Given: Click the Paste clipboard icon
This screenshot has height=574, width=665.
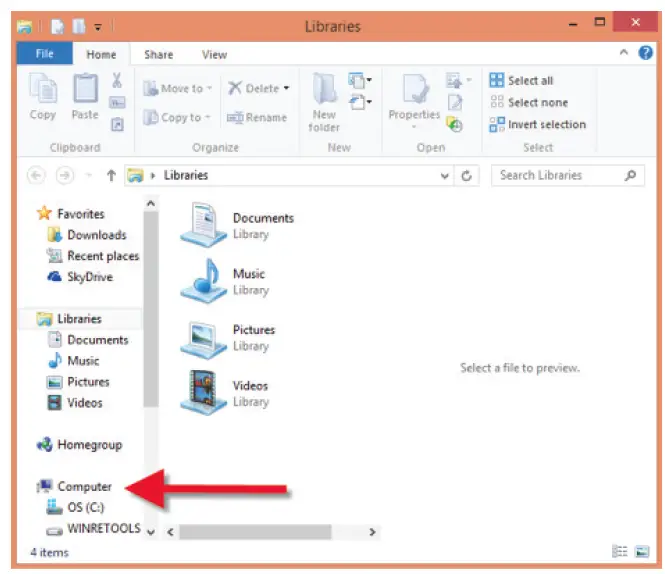Looking at the screenshot, I should coord(86,88).
